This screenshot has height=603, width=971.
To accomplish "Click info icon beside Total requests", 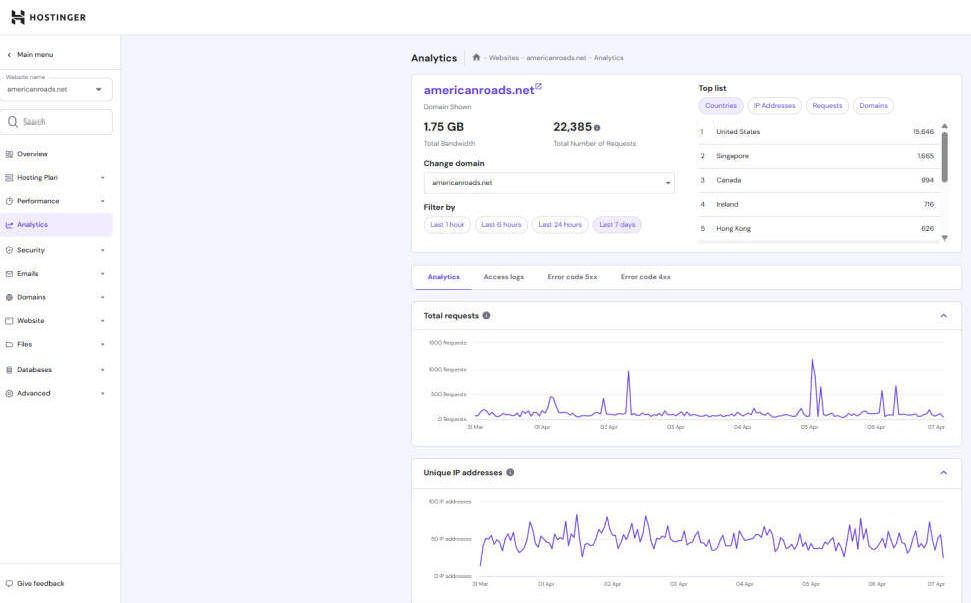I will 486,316.
